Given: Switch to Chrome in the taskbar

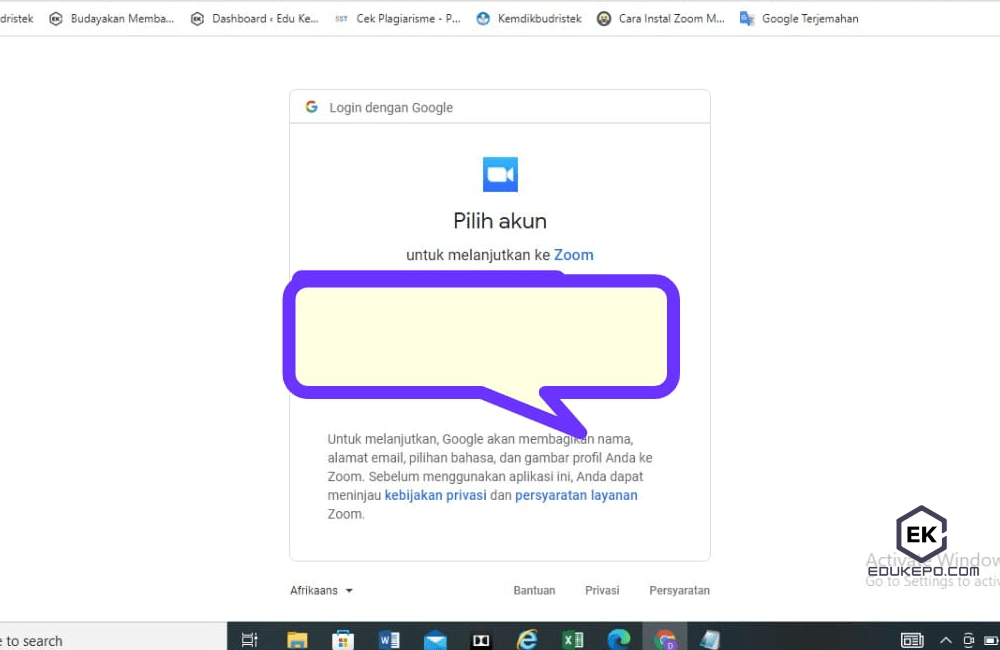Looking at the screenshot, I should click(x=665, y=640).
